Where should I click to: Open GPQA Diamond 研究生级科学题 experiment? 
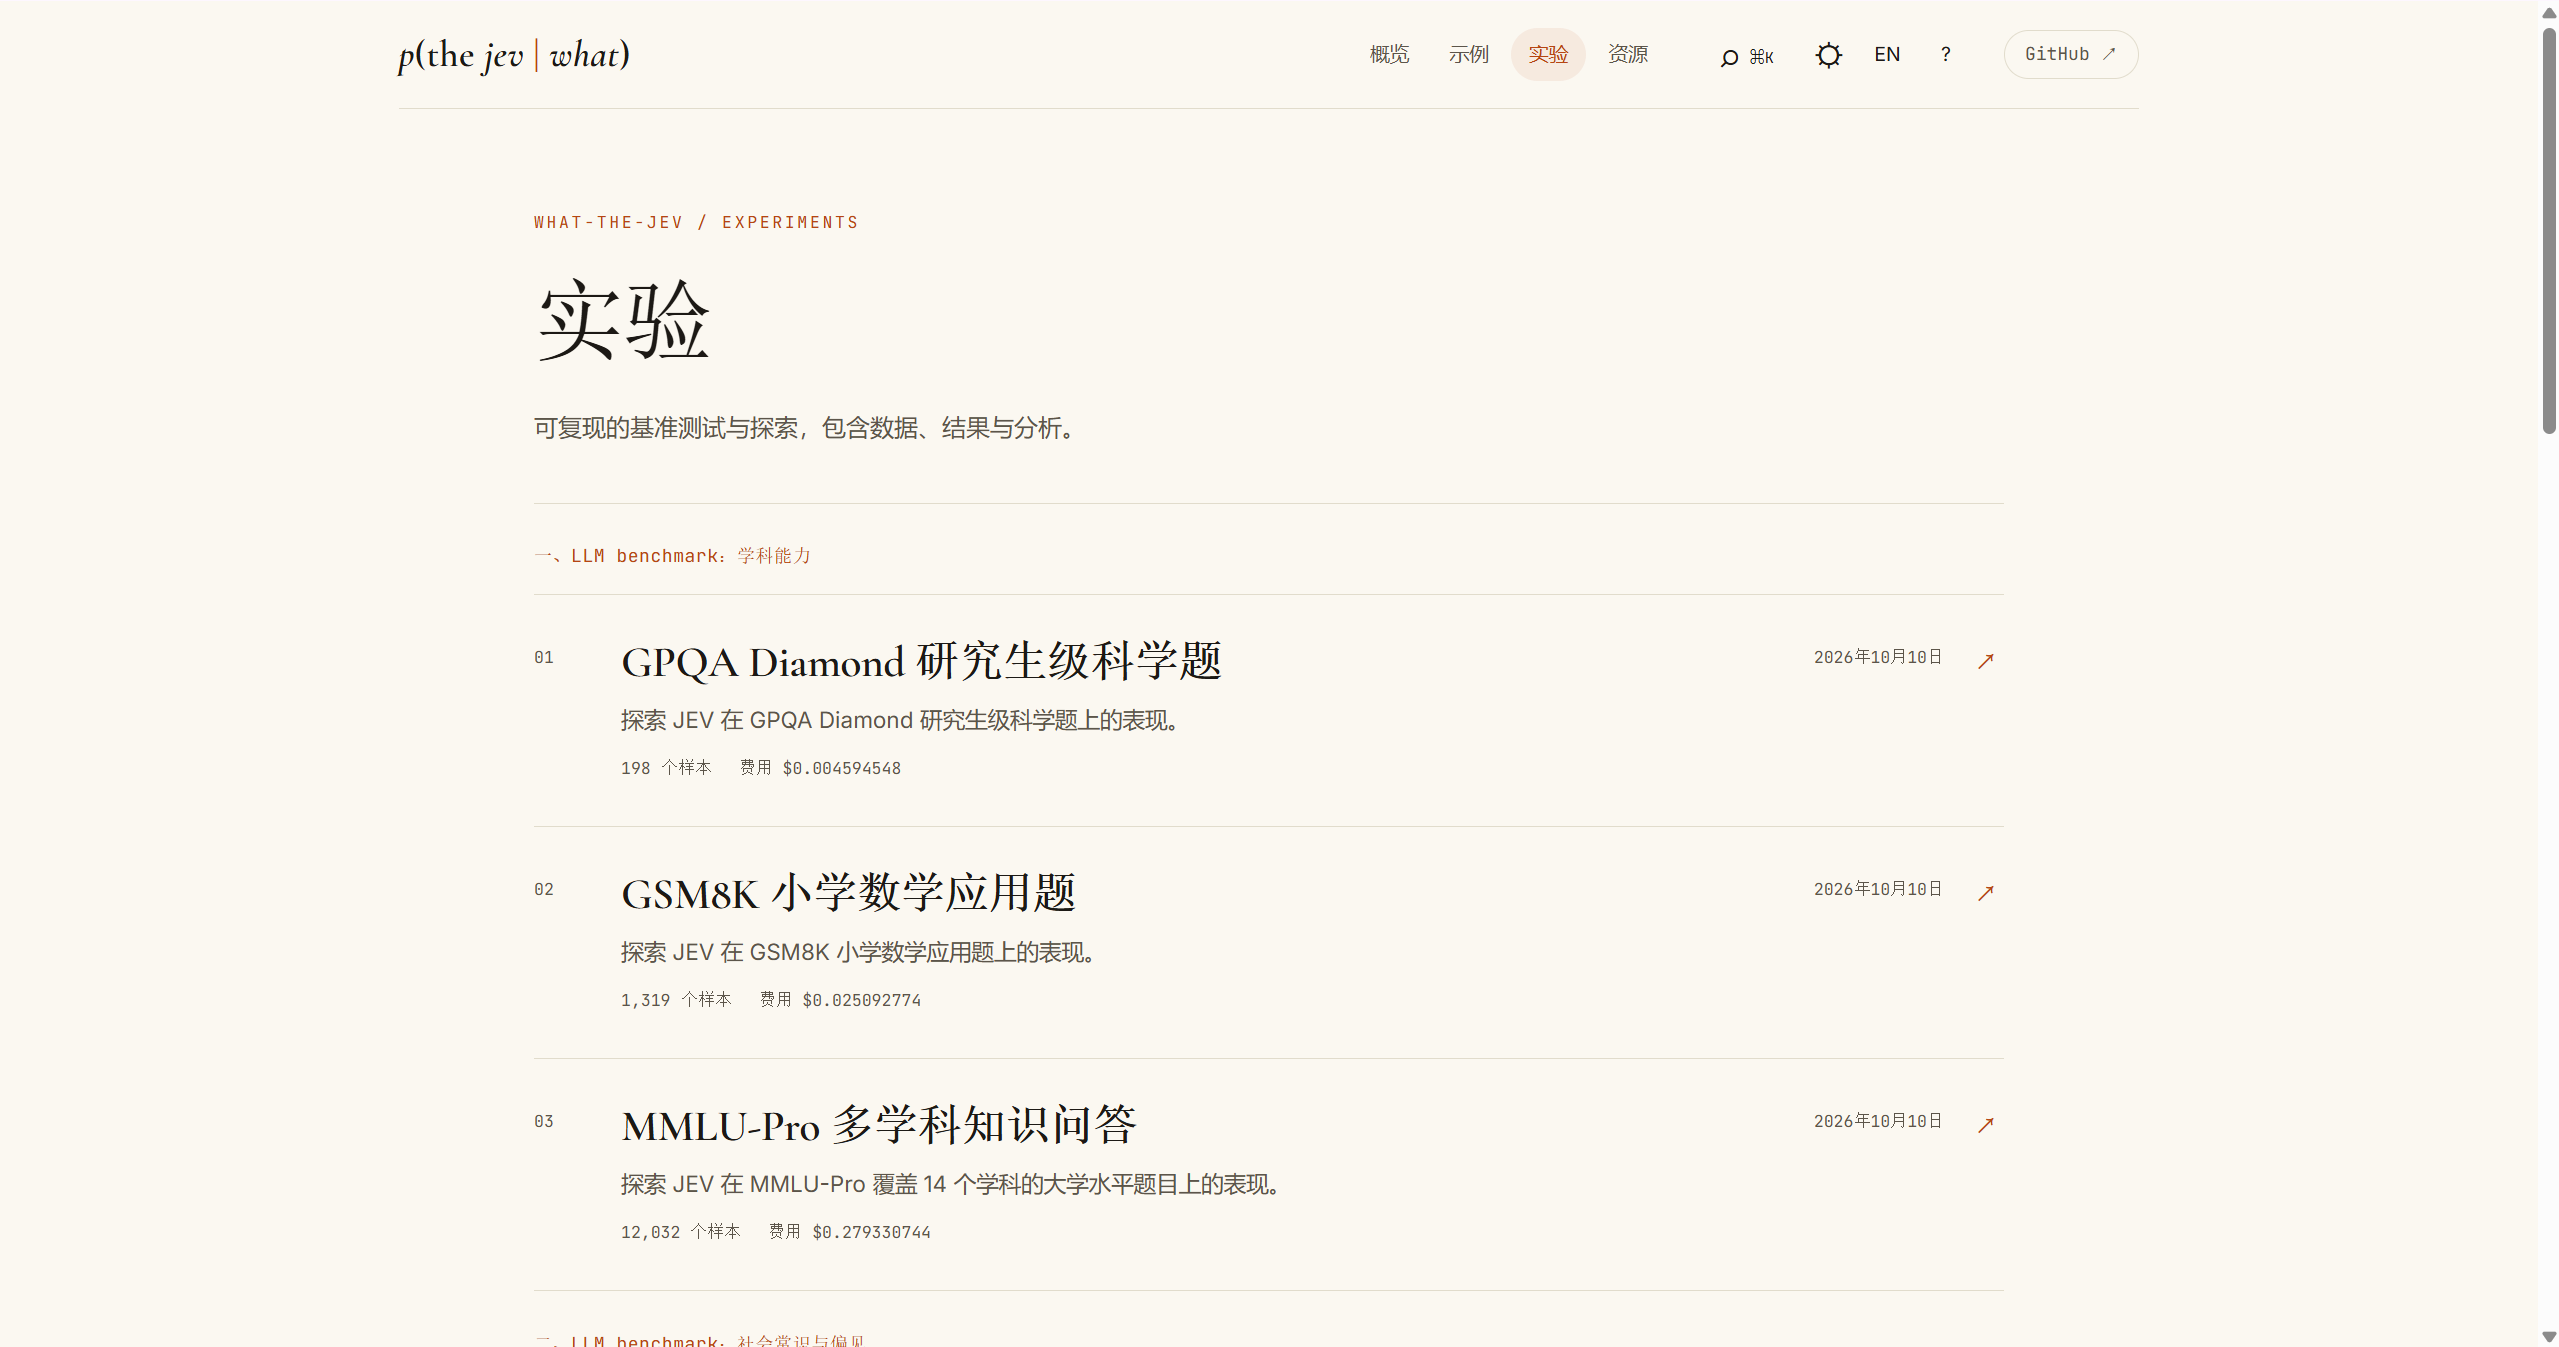click(921, 662)
